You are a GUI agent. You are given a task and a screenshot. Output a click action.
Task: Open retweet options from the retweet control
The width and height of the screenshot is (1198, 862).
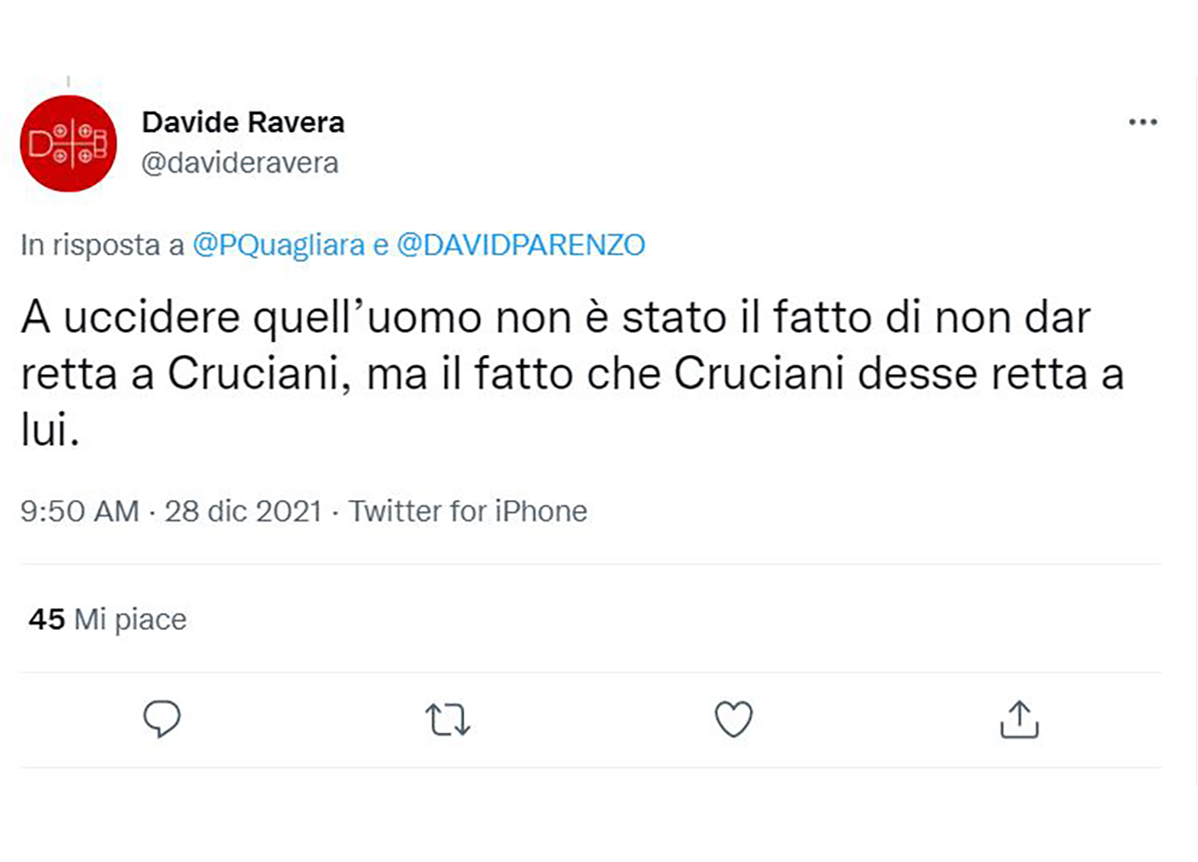click(448, 719)
